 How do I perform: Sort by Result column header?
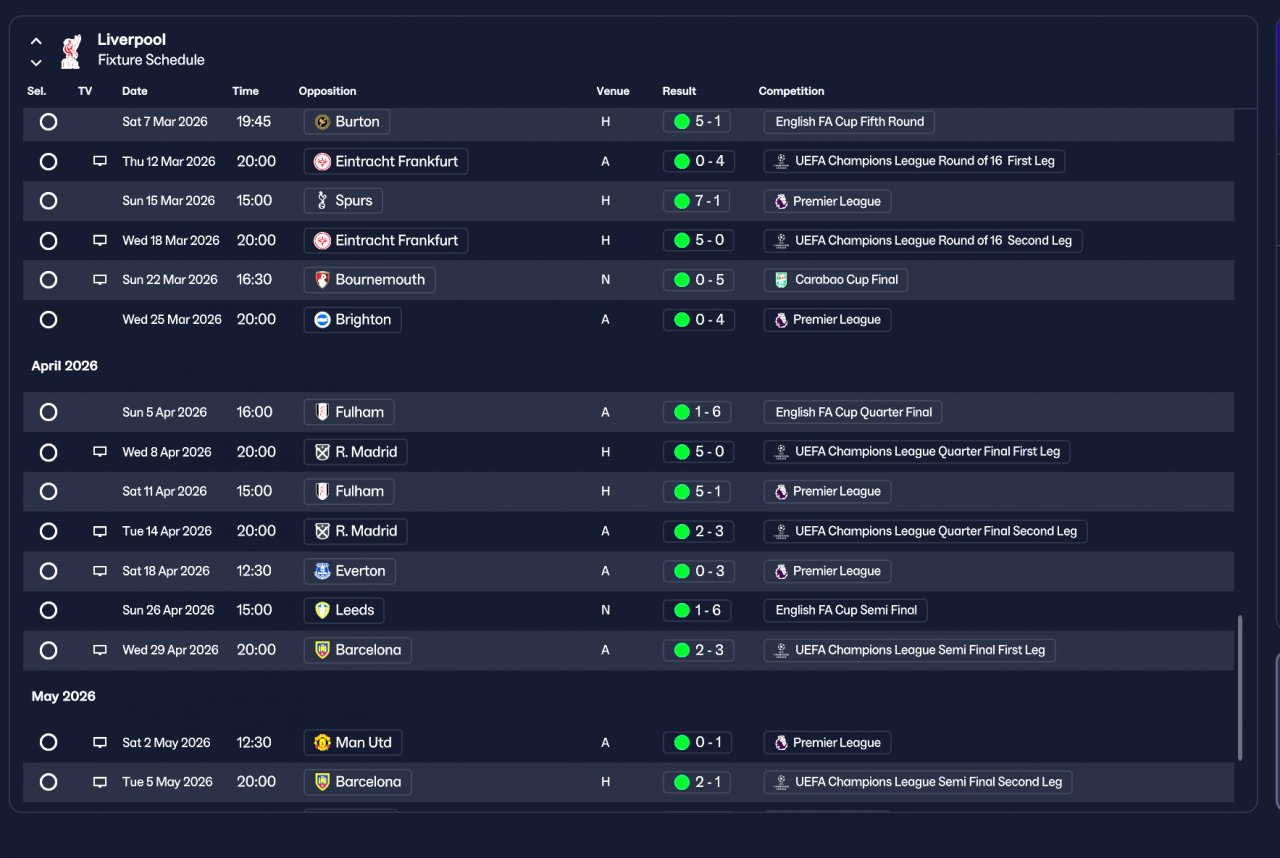coord(679,91)
